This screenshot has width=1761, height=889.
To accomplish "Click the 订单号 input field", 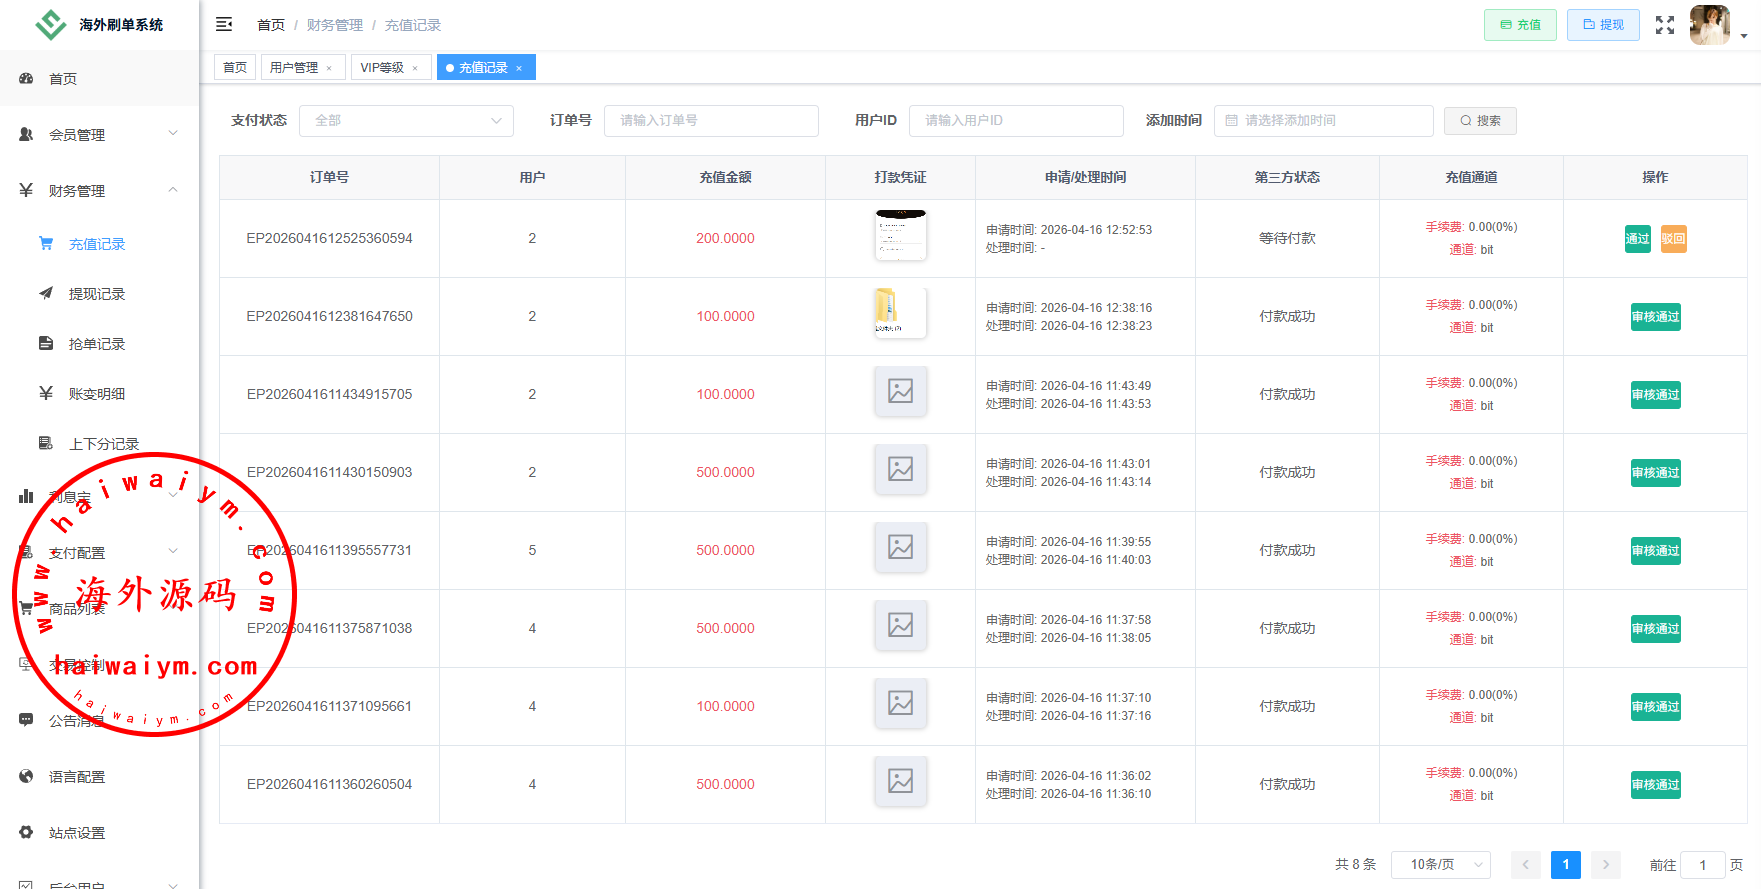I will (711, 121).
